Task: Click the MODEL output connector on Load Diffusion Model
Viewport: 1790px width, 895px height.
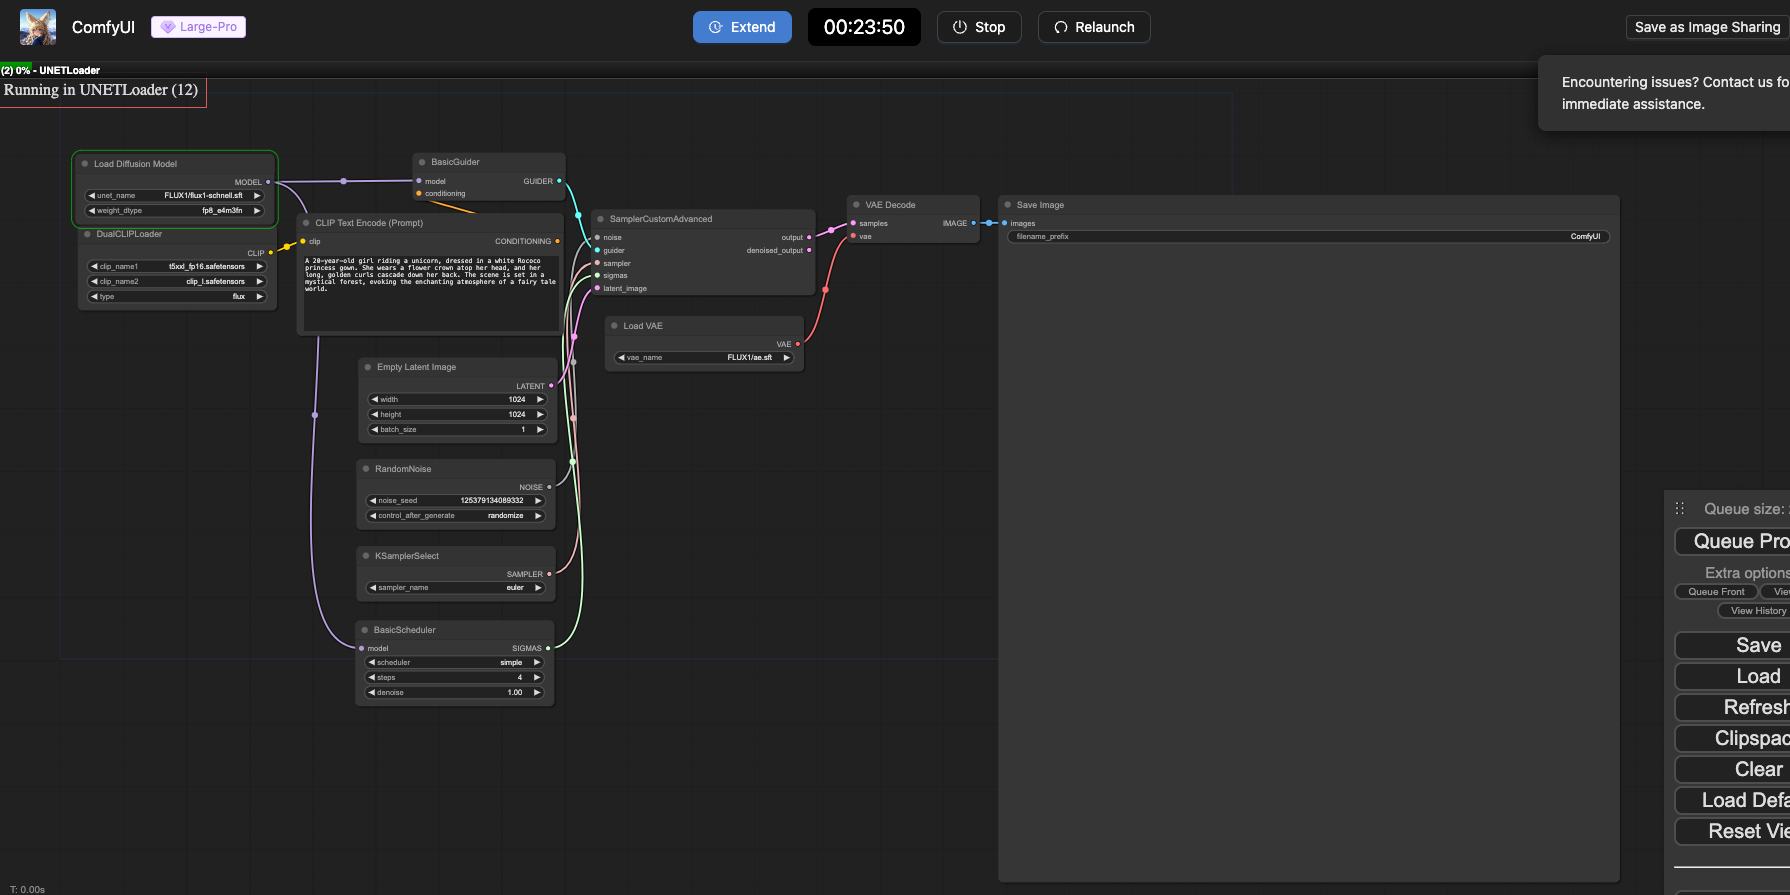Action: tap(268, 182)
